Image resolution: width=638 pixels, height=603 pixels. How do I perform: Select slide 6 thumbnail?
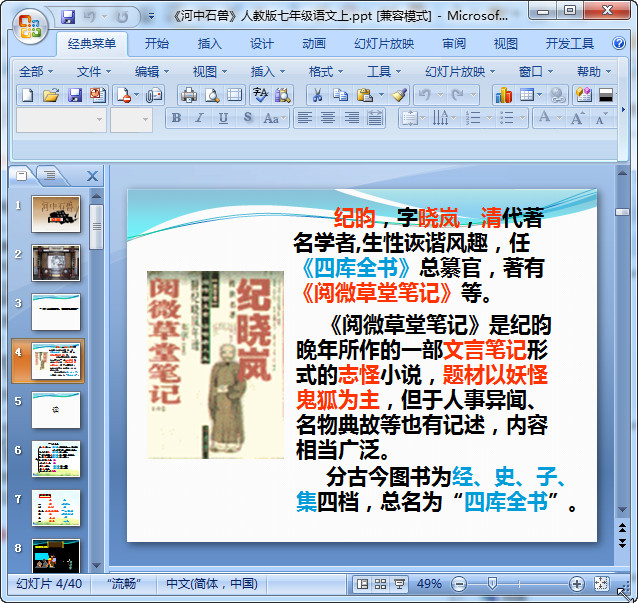[56, 459]
